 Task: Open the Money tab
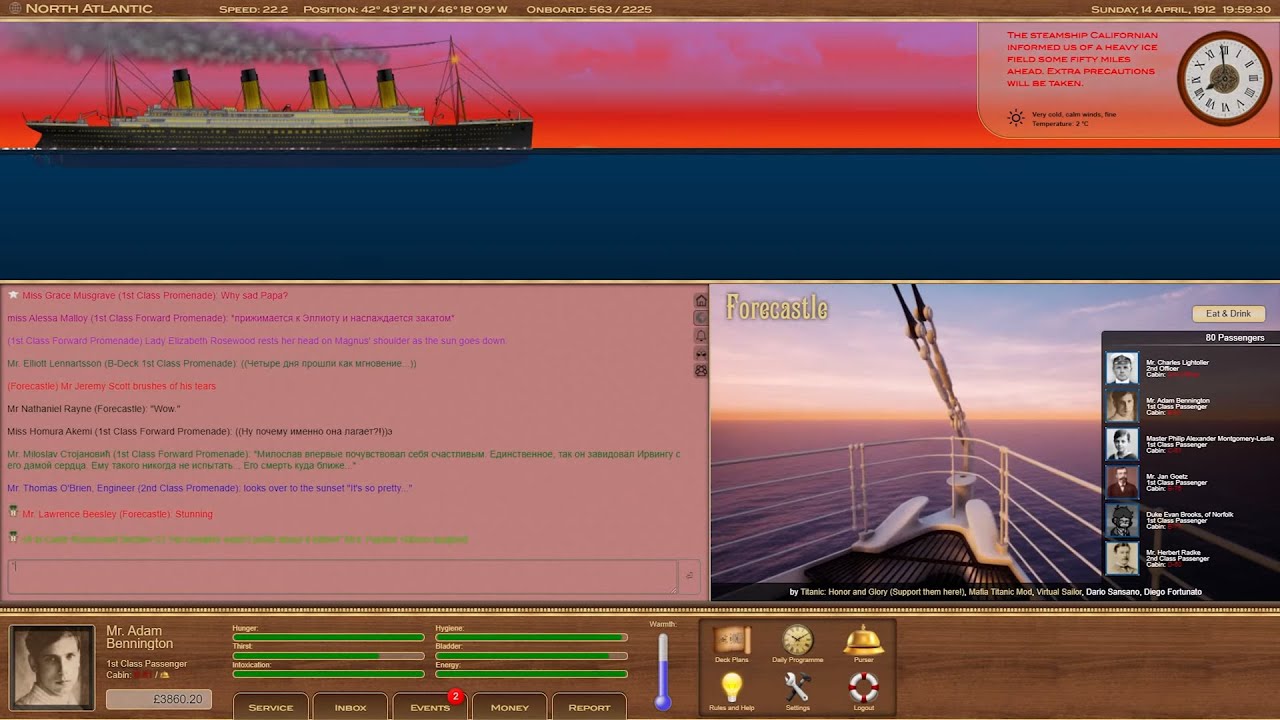tap(509, 706)
